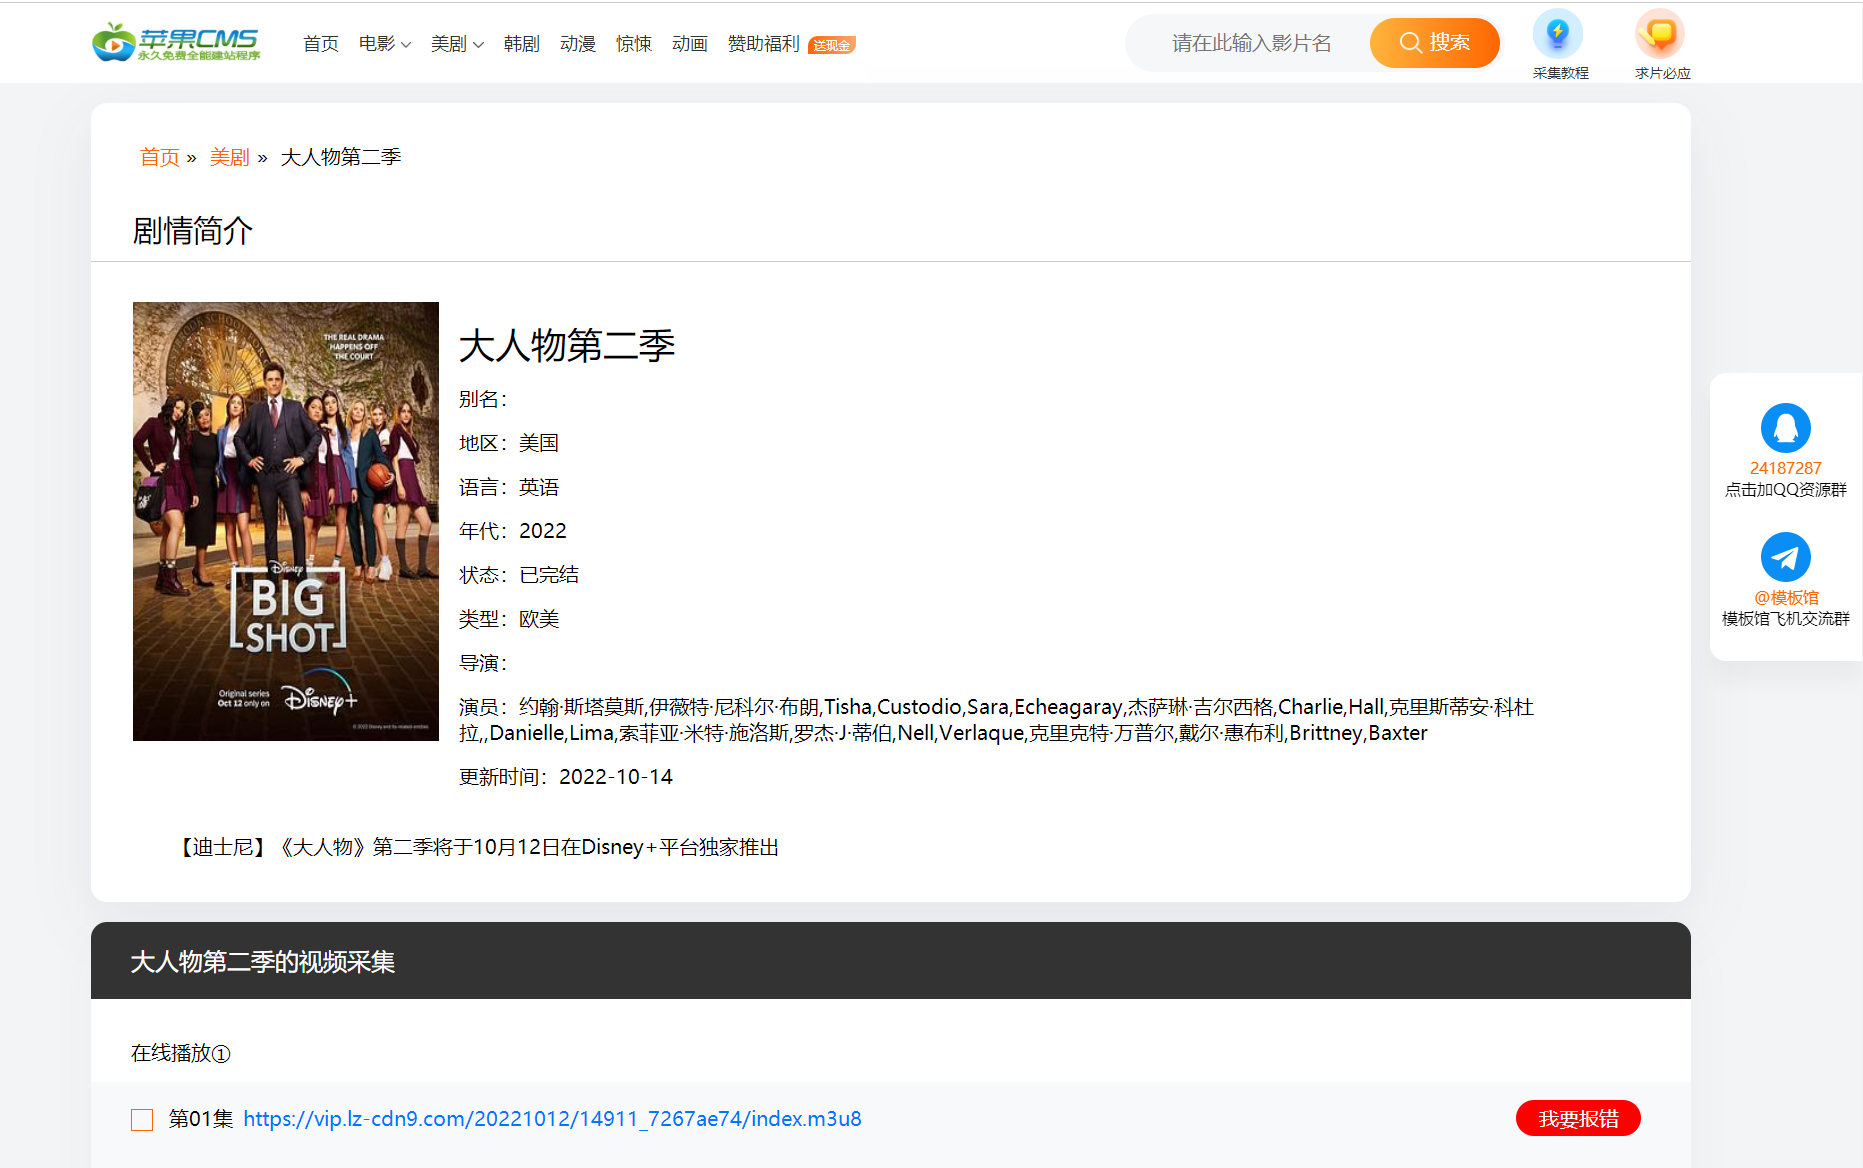Open the 动画 category

[690, 44]
